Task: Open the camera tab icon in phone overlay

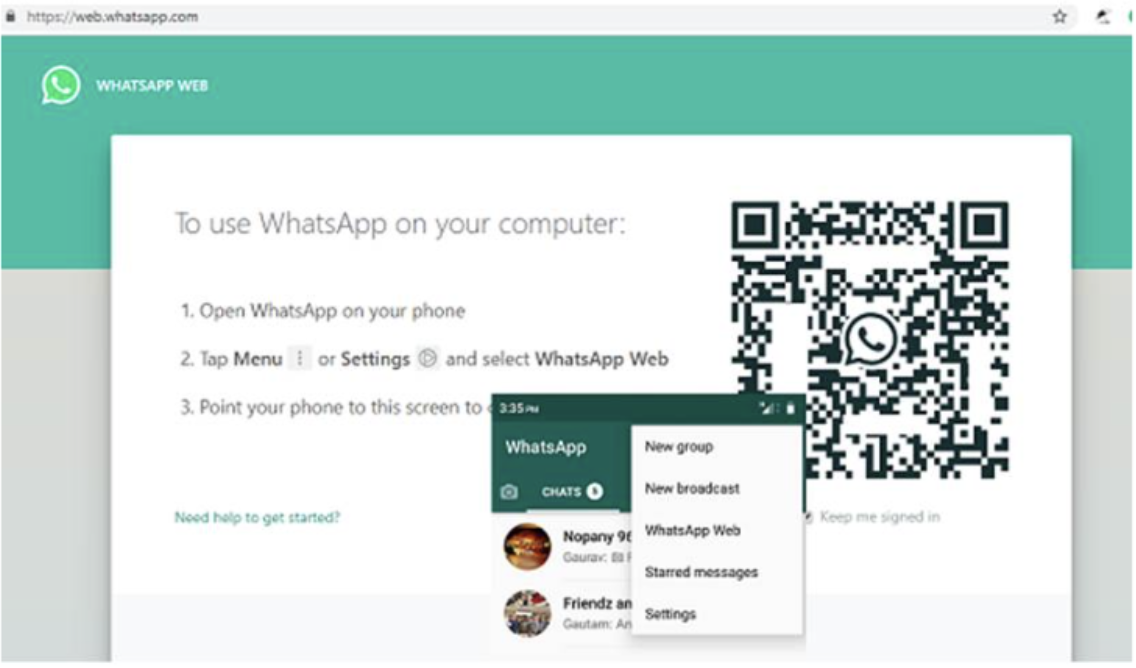Action: tap(509, 492)
